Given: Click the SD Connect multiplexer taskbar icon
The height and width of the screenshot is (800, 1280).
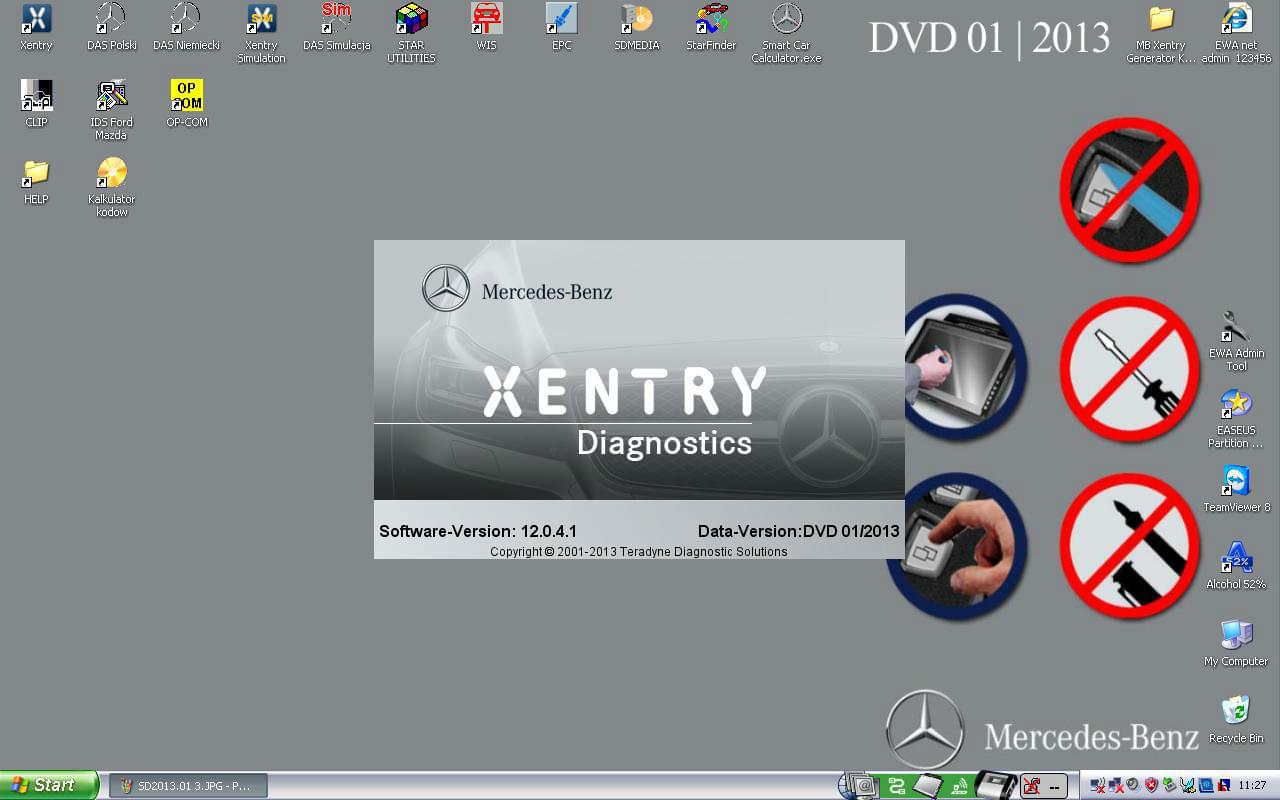Looking at the screenshot, I should point(996,785).
